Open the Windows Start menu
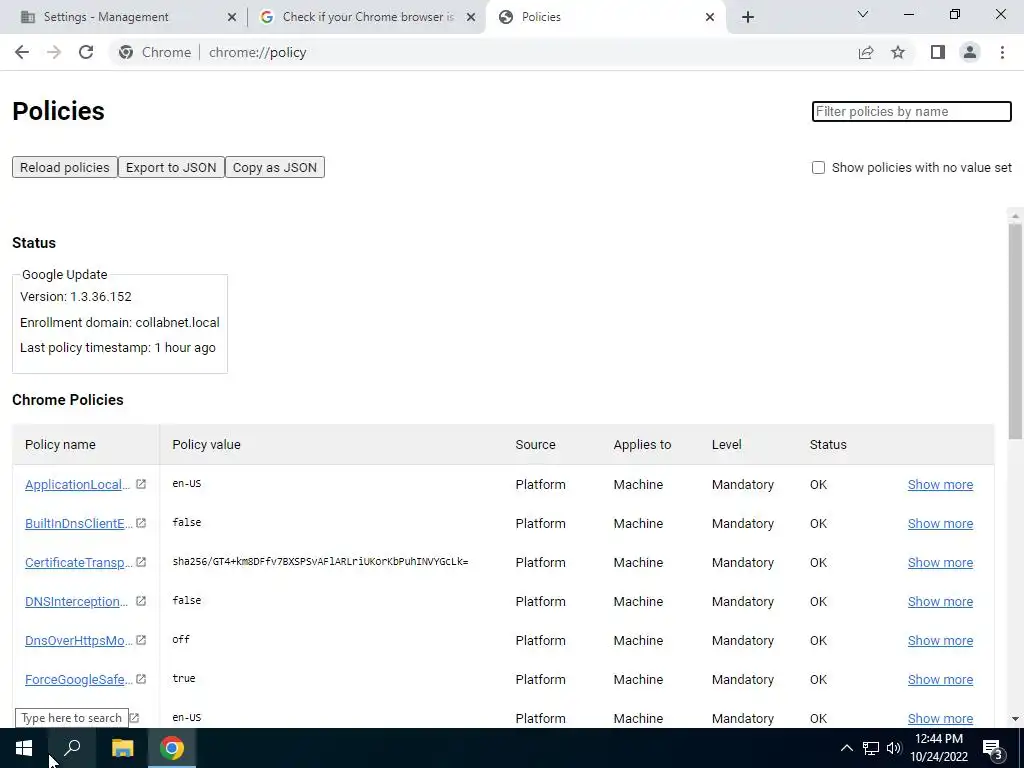The height and width of the screenshot is (768, 1024). tap(24, 748)
